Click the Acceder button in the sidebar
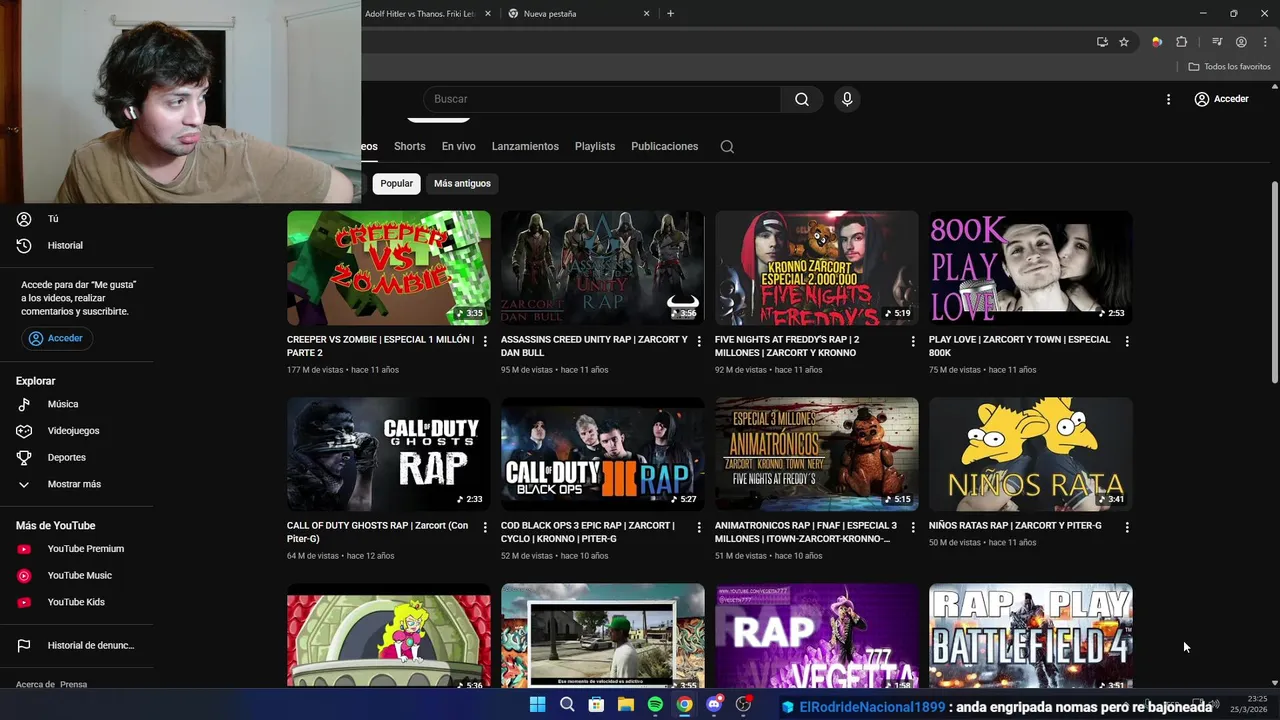 point(57,338)
